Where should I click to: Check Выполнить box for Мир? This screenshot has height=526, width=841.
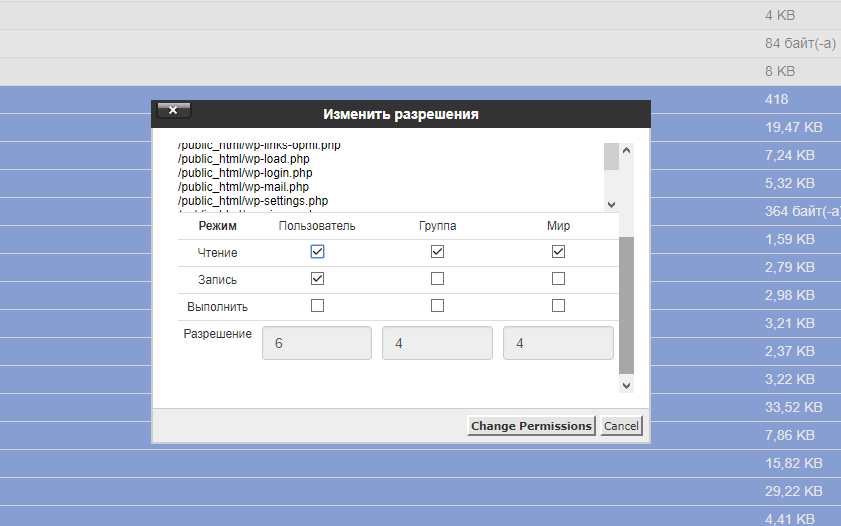[558, 306]
